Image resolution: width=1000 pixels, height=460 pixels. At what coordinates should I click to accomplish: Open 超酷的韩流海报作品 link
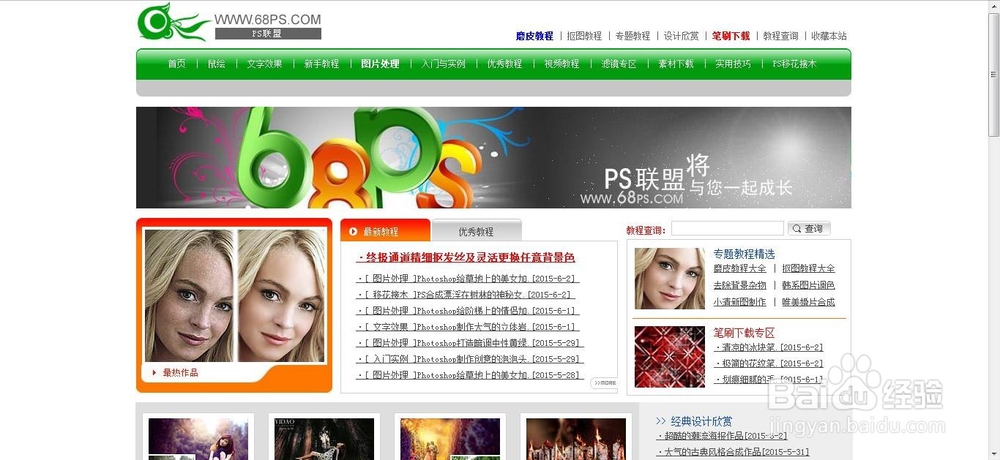click(x=721, y=436)
